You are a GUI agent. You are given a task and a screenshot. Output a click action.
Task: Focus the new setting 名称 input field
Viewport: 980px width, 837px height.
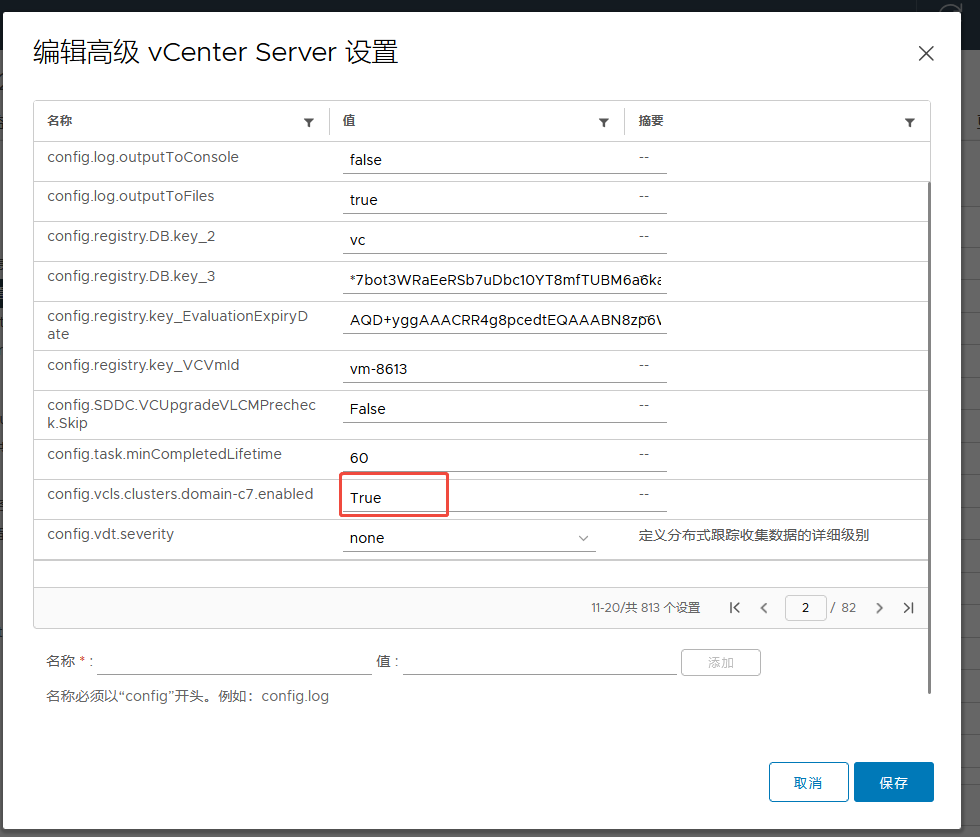pyautogui.click(x=234, y=662)
